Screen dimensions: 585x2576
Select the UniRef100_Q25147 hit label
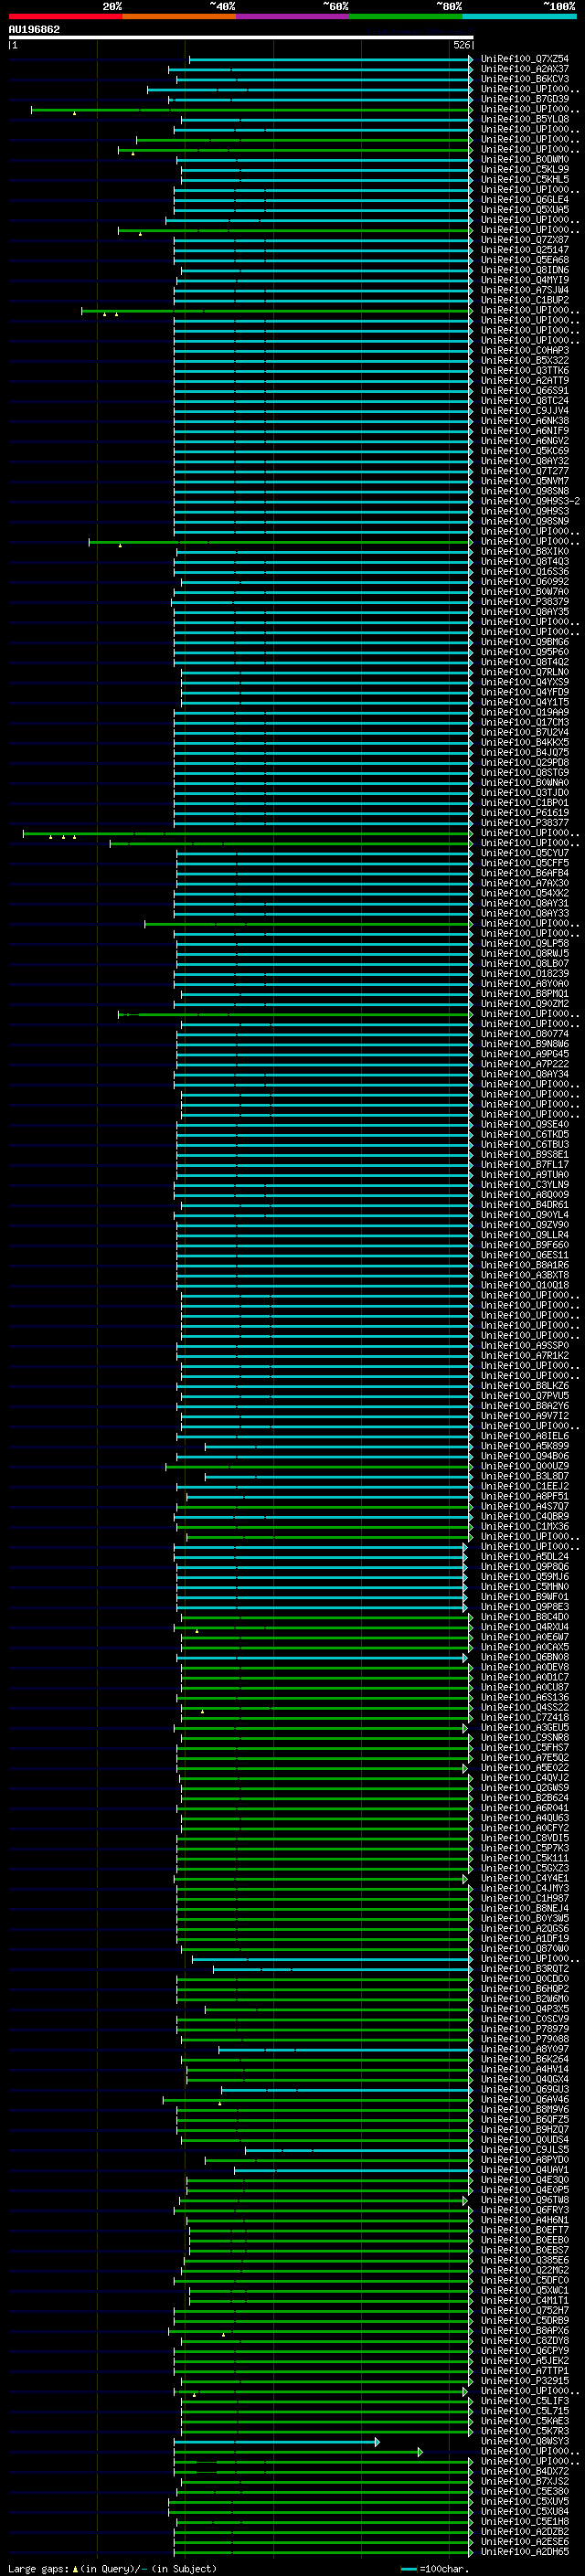click(524, 250)
